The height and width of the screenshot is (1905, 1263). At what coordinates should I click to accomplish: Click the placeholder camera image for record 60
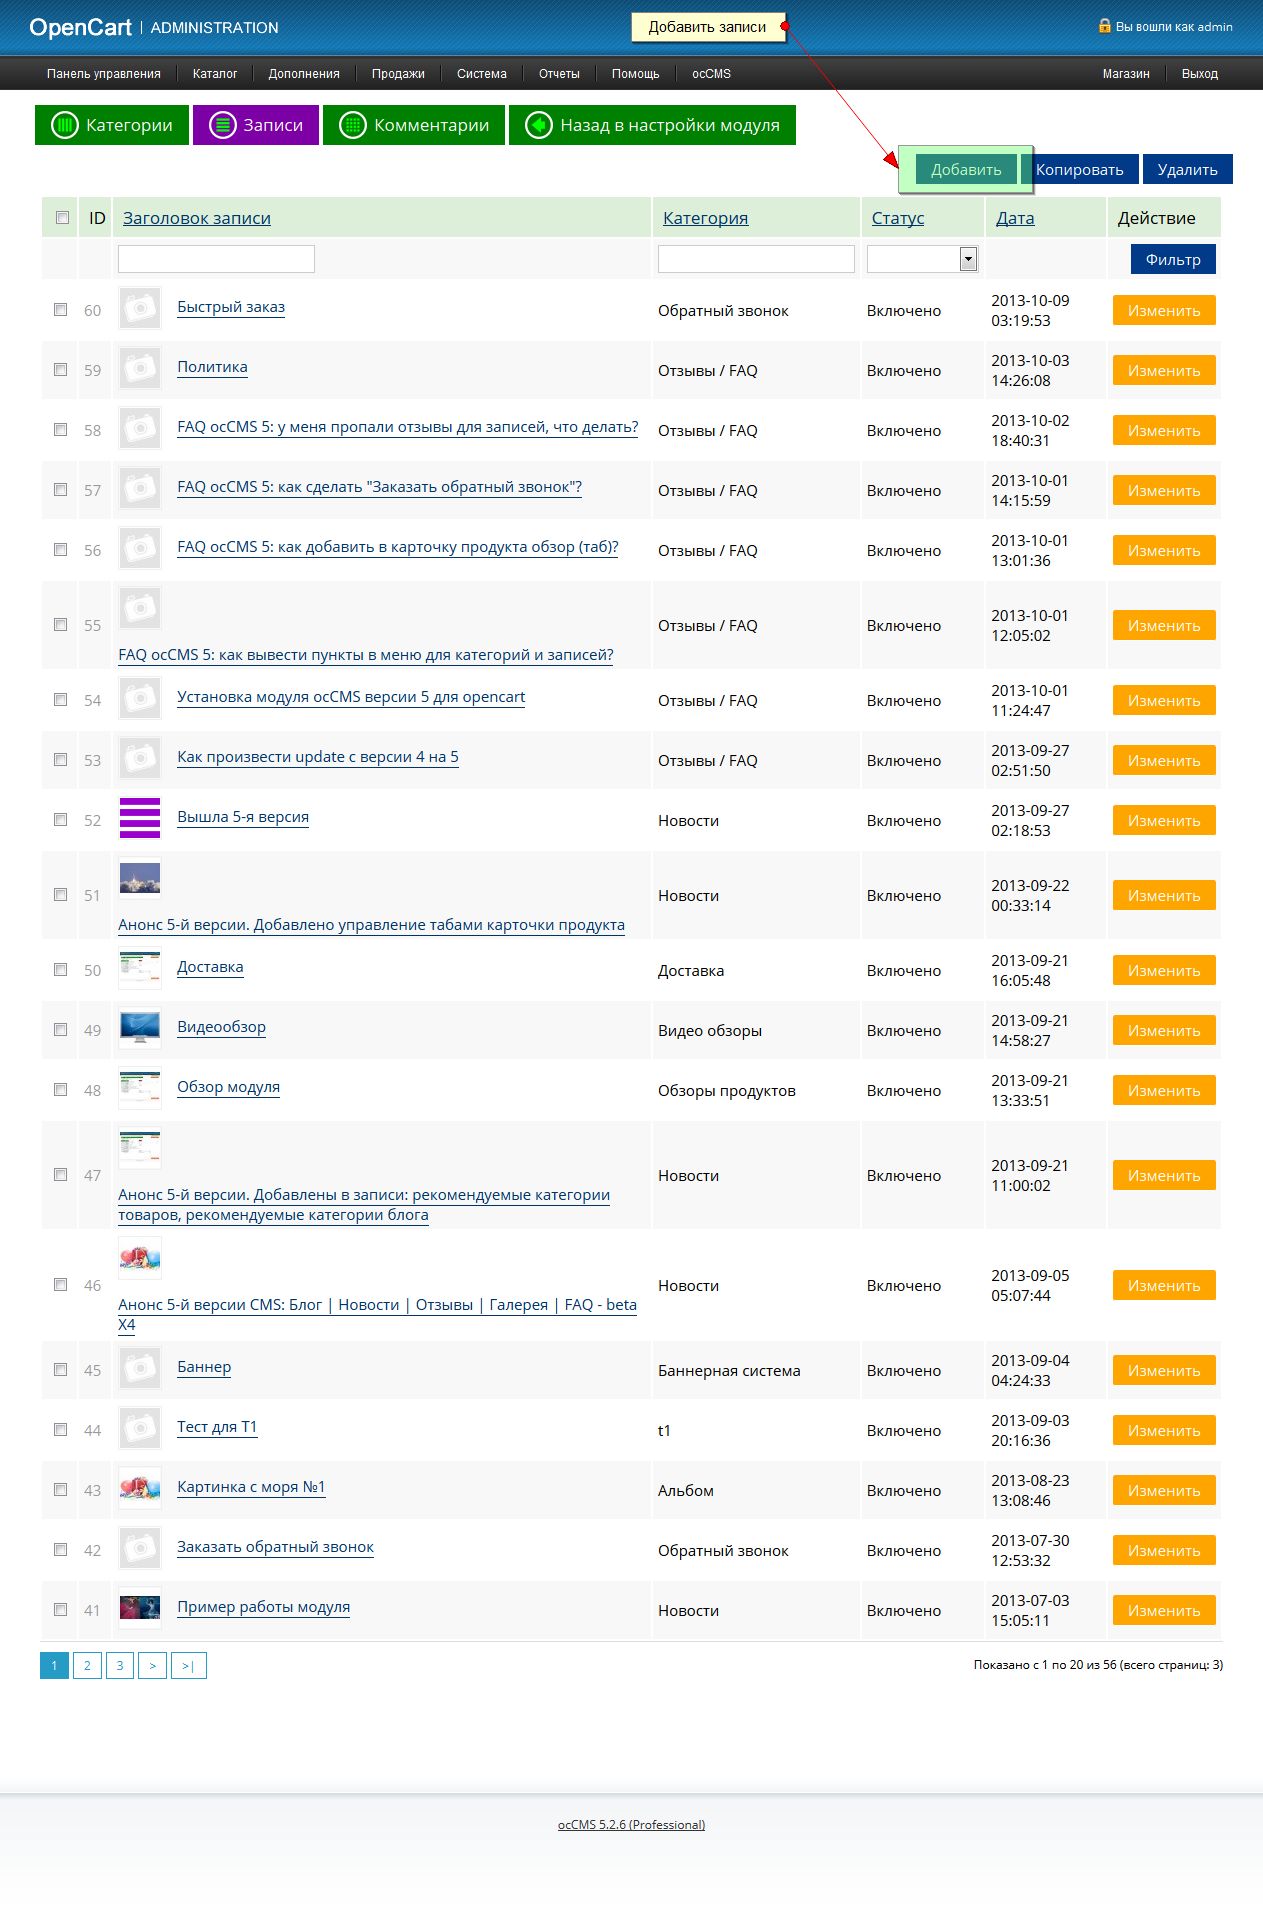click(140, 308)
